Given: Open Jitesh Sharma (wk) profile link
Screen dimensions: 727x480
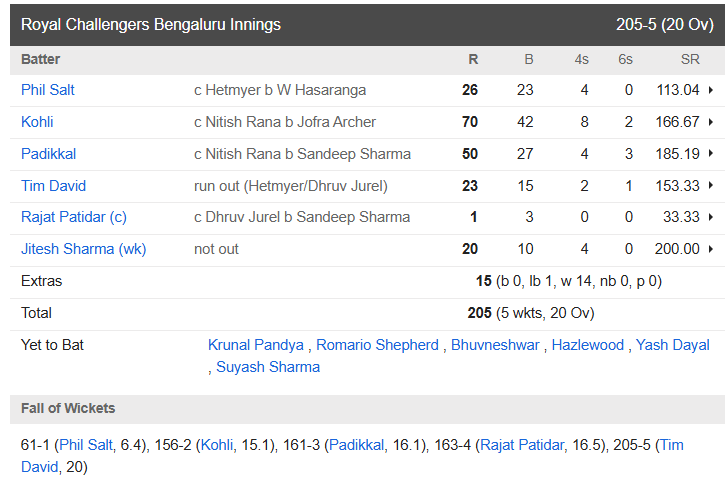Looking at the screenshot, I should click(x=83, y=249).
